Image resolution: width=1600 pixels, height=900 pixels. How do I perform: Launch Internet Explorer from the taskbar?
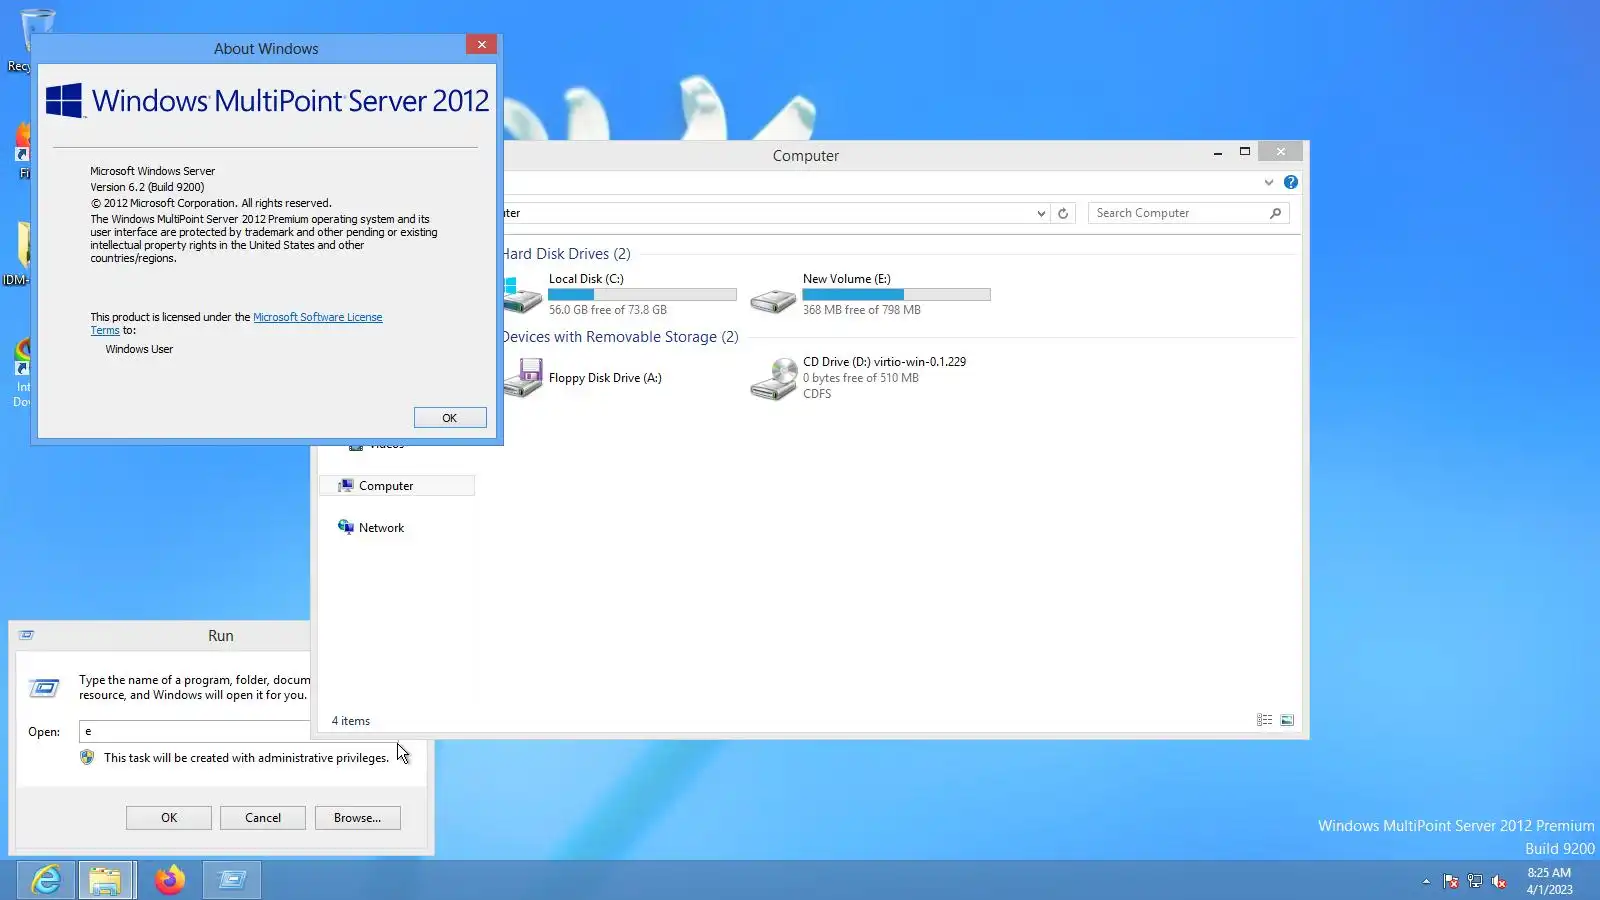46,880
